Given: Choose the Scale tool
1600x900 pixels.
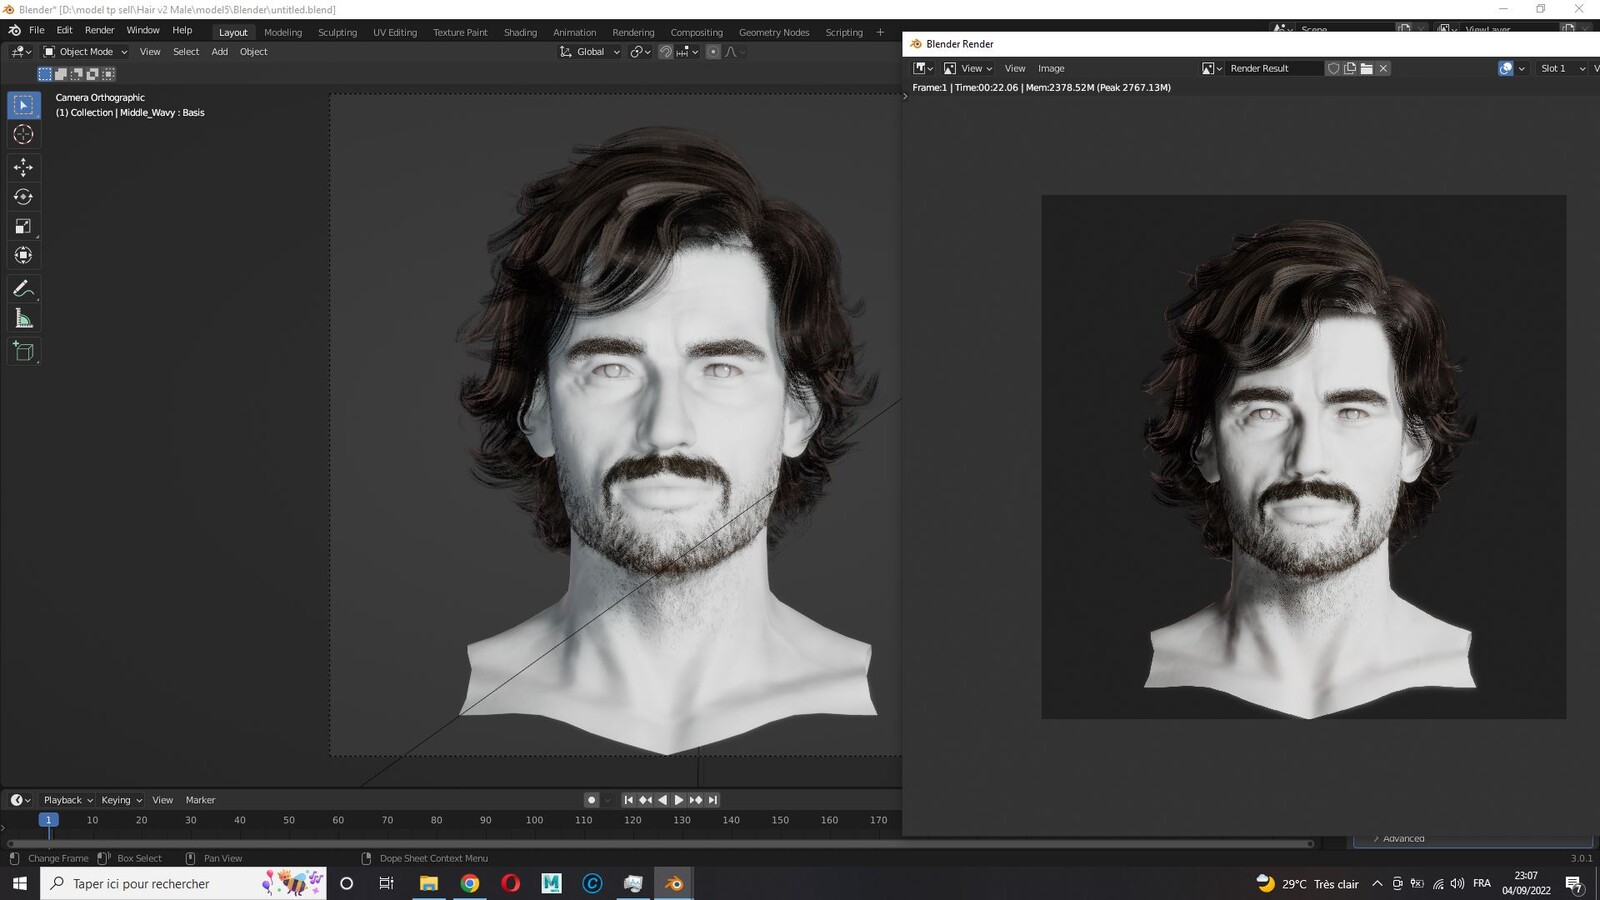Looking at the screenshot, I should pyautogui.click(x=23, y=226).
